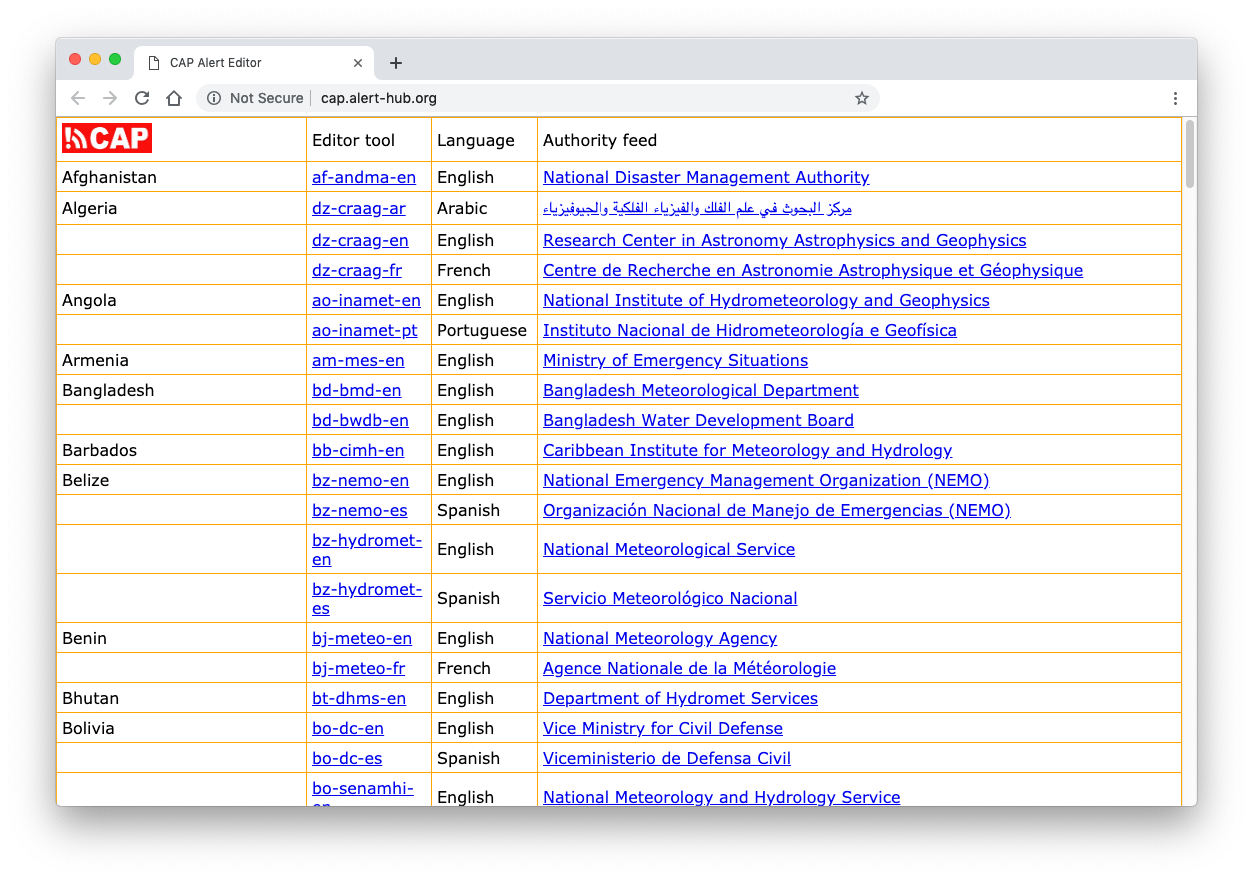Open the bj-meteo-fr editor link
The width and height of the screenshot is (1253, 880).
pos(359,668)
